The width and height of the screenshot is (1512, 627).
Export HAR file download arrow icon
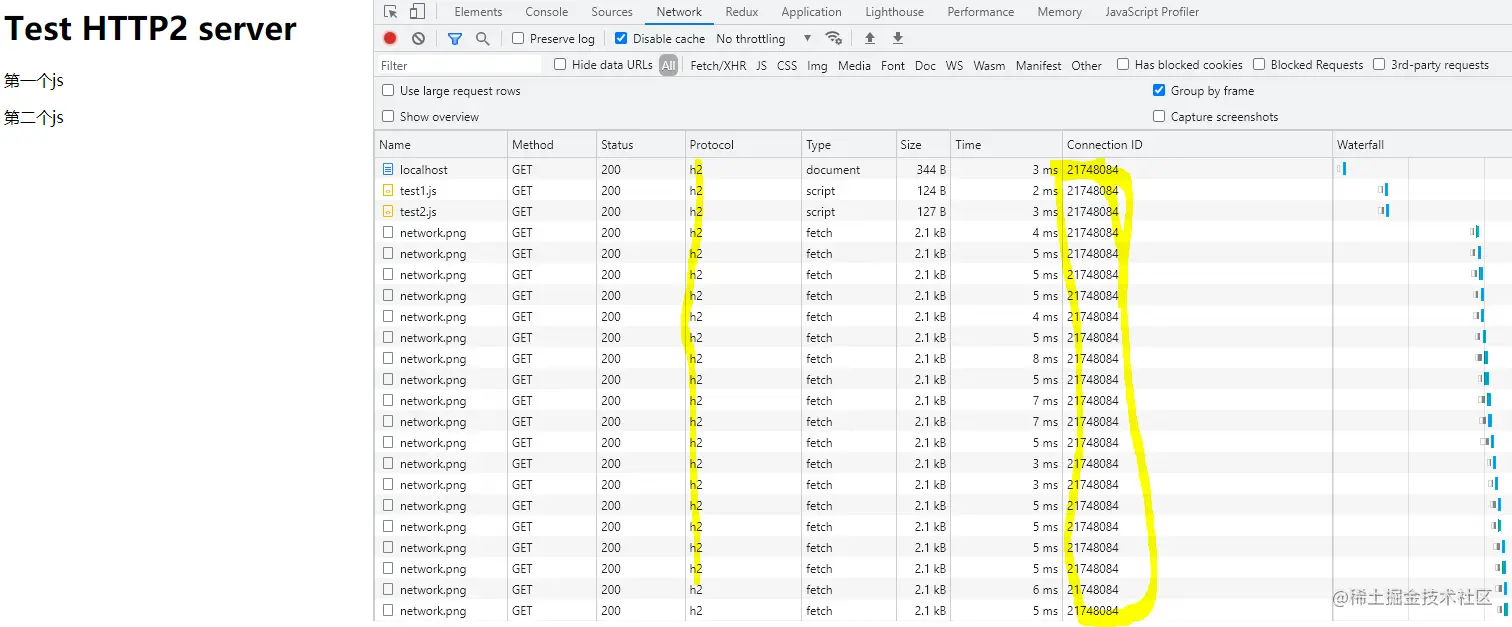pos(898,38)
